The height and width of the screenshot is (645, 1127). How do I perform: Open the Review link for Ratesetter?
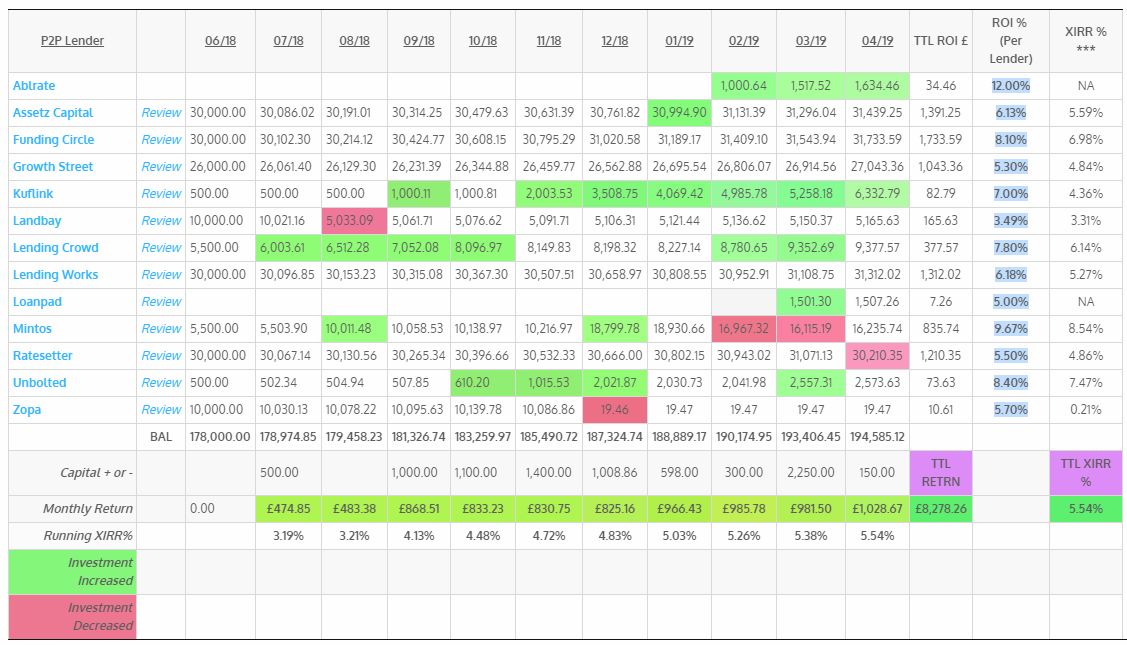(161, 356)
